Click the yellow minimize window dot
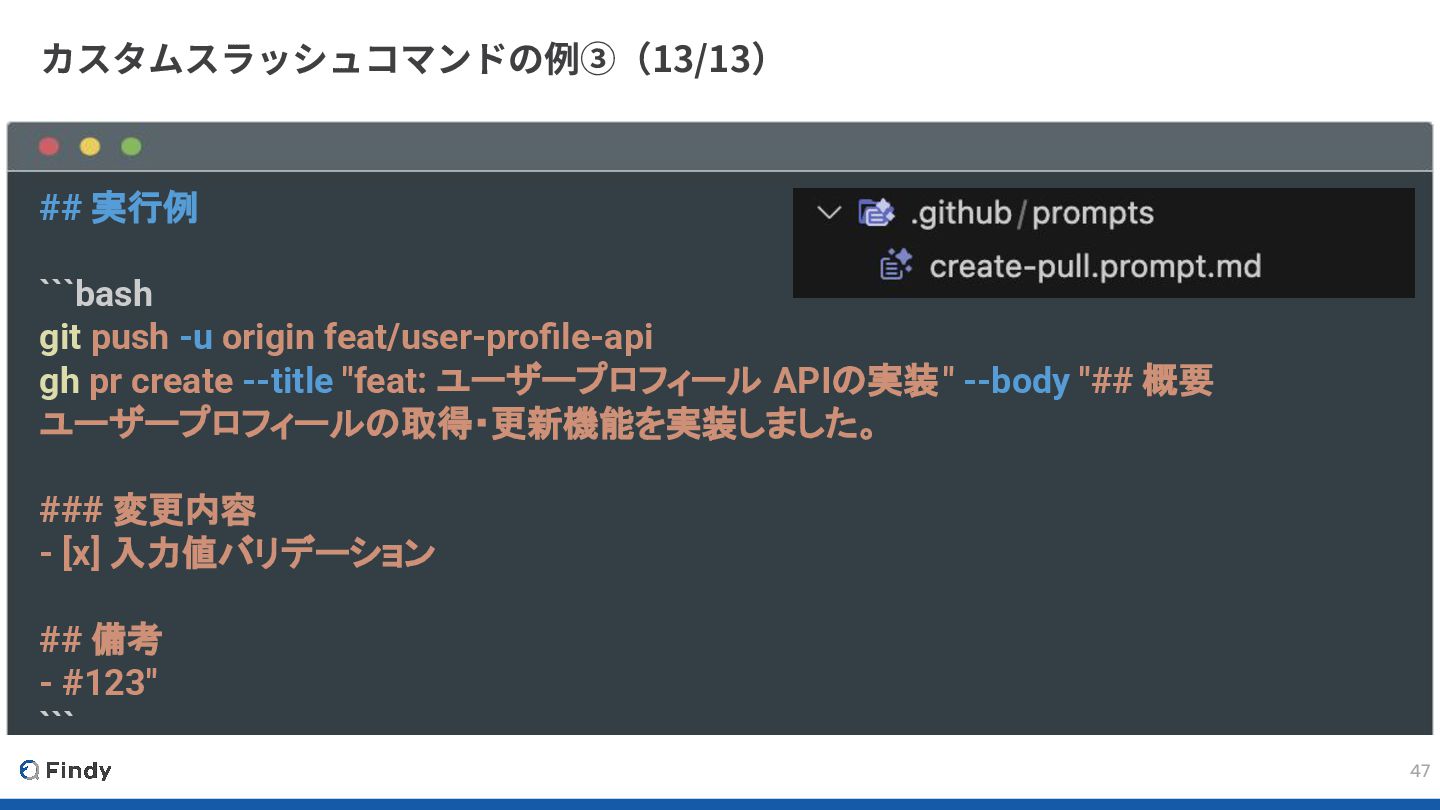The image size is (1440, 810). (90, 147)
